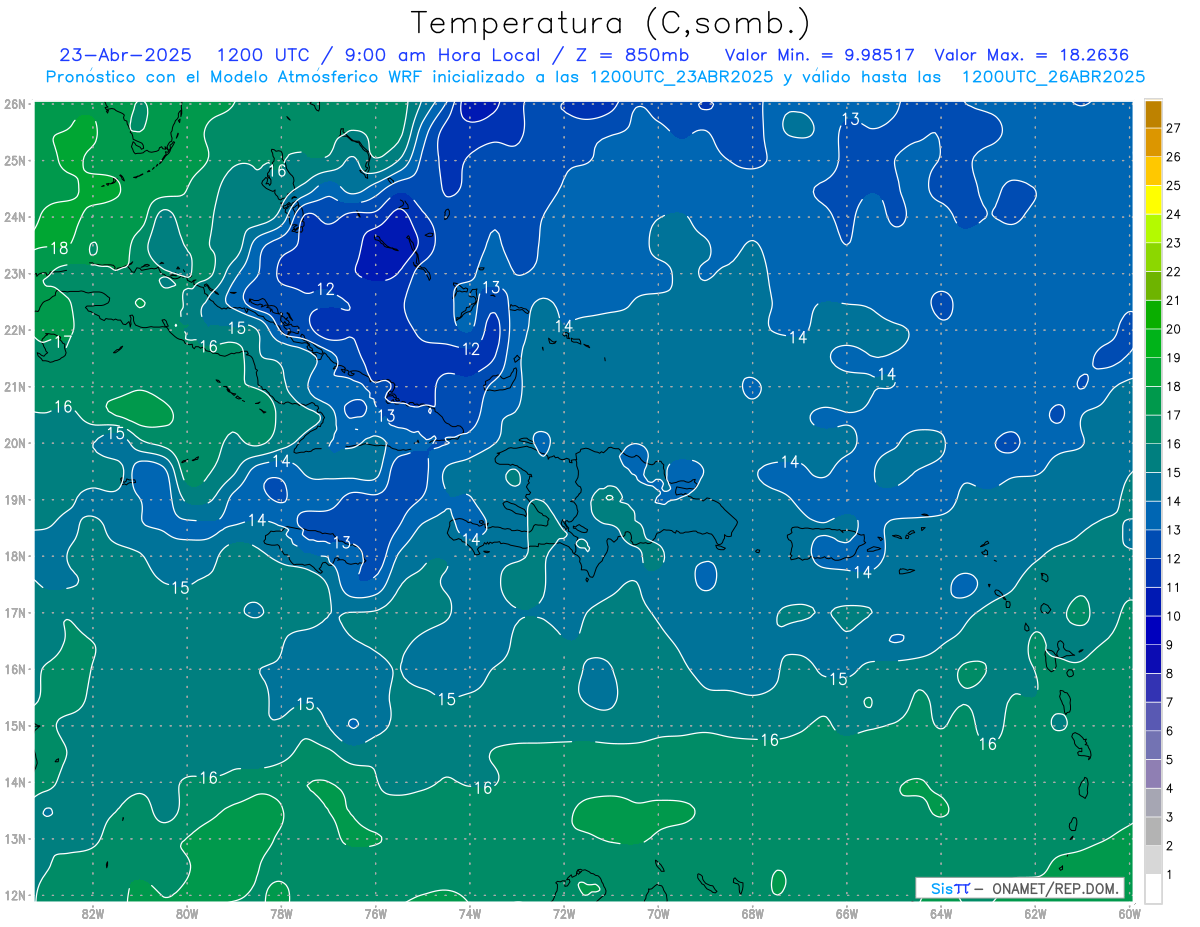The width and height of the screenshot is (1200, 927).
Task: Select the dark blue legend swatch between 9 and 10
Action: [1154, 631]
